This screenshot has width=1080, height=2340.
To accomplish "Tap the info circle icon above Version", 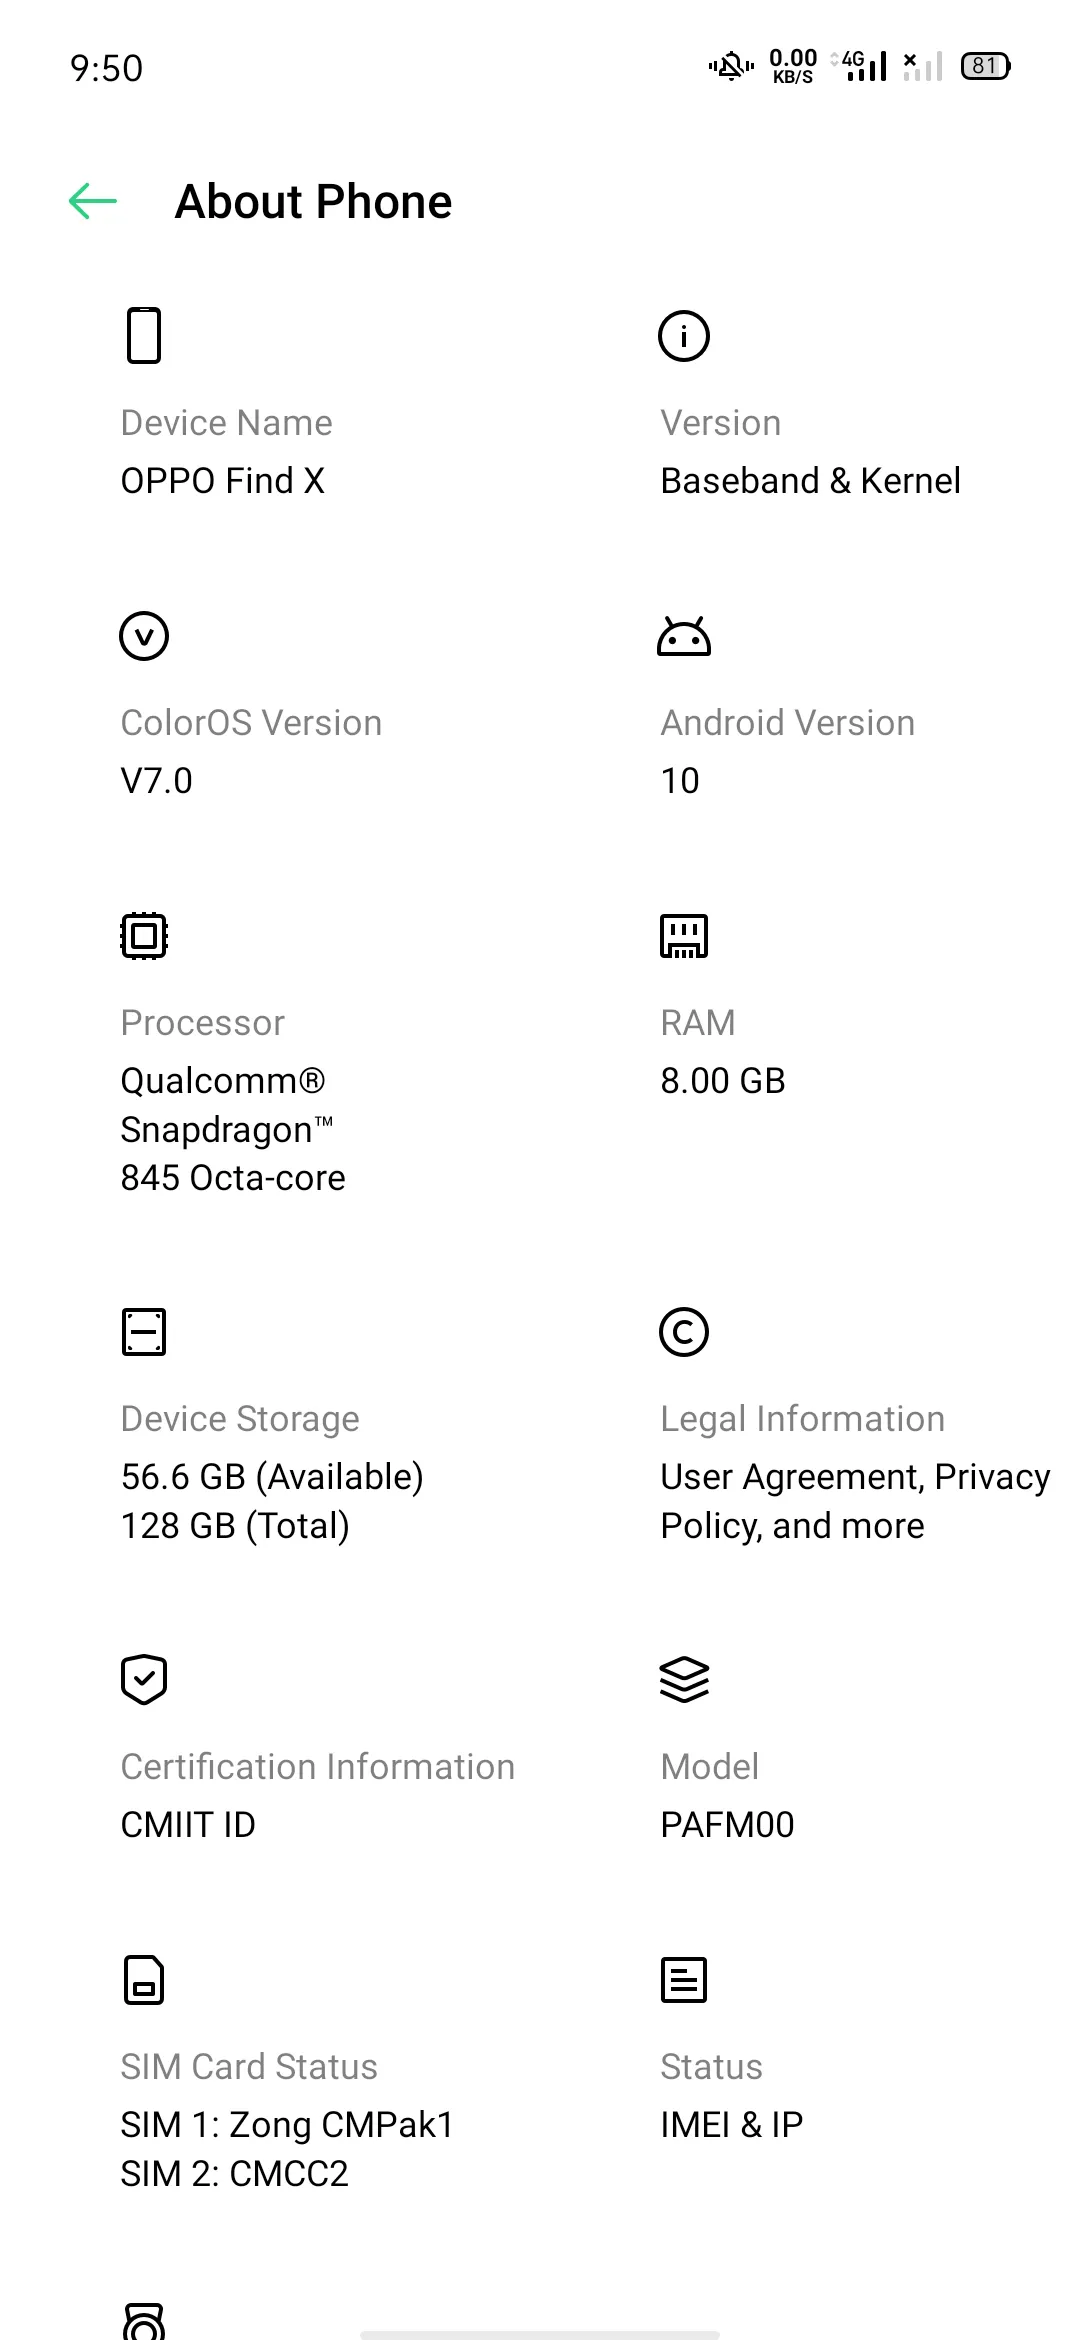I will point(684,336).
